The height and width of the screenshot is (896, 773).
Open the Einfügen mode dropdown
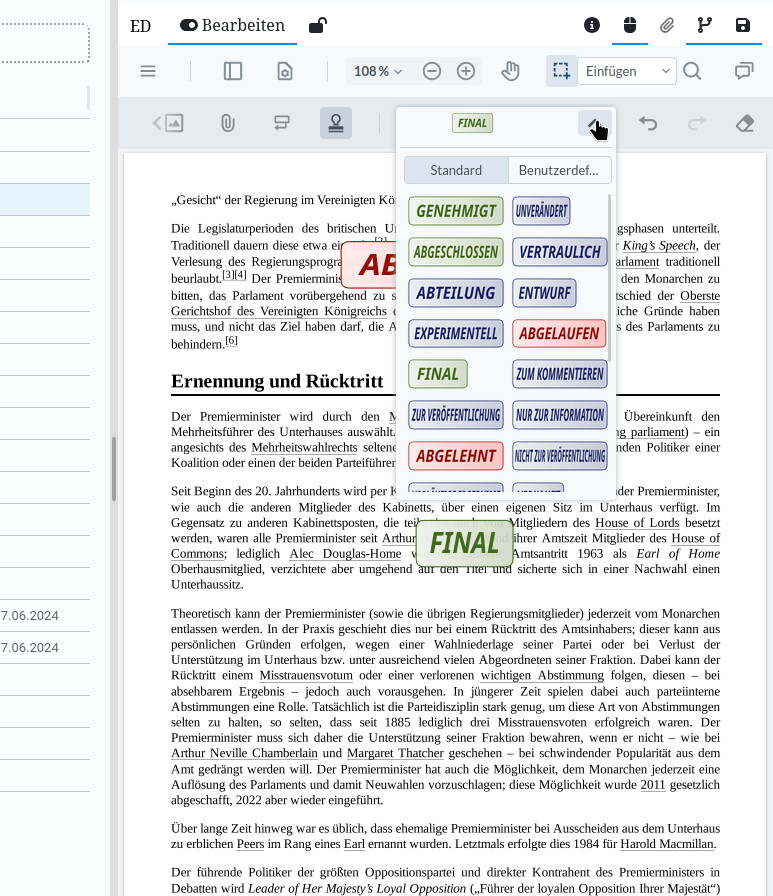pyautogui.click(x=627, y=71)
